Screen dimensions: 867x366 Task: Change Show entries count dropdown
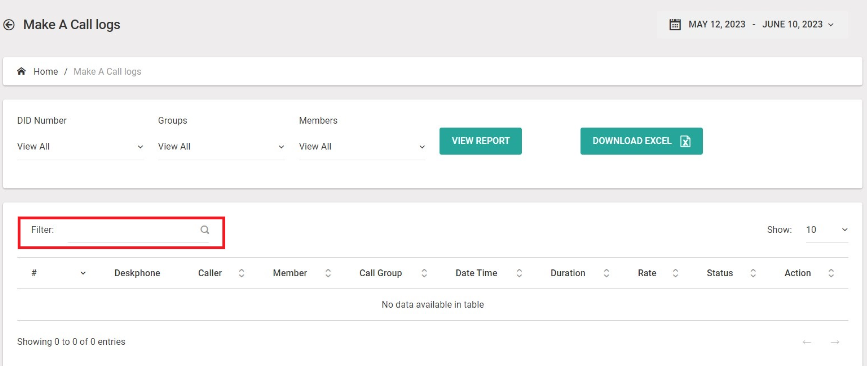point(827,230)
